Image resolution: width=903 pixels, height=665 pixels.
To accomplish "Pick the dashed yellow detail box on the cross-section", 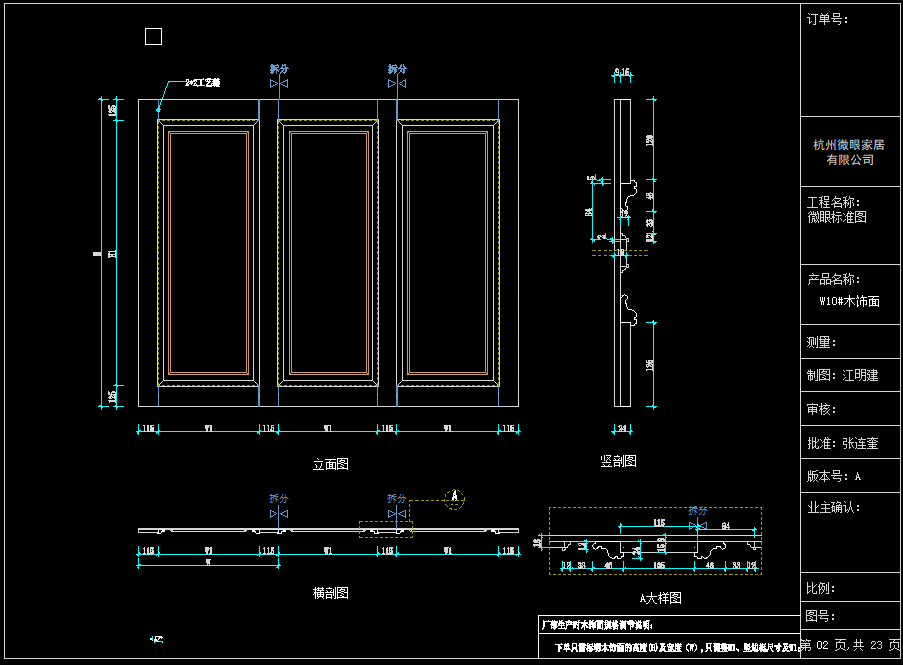I will pyautogui.click(x=386, y=529).
